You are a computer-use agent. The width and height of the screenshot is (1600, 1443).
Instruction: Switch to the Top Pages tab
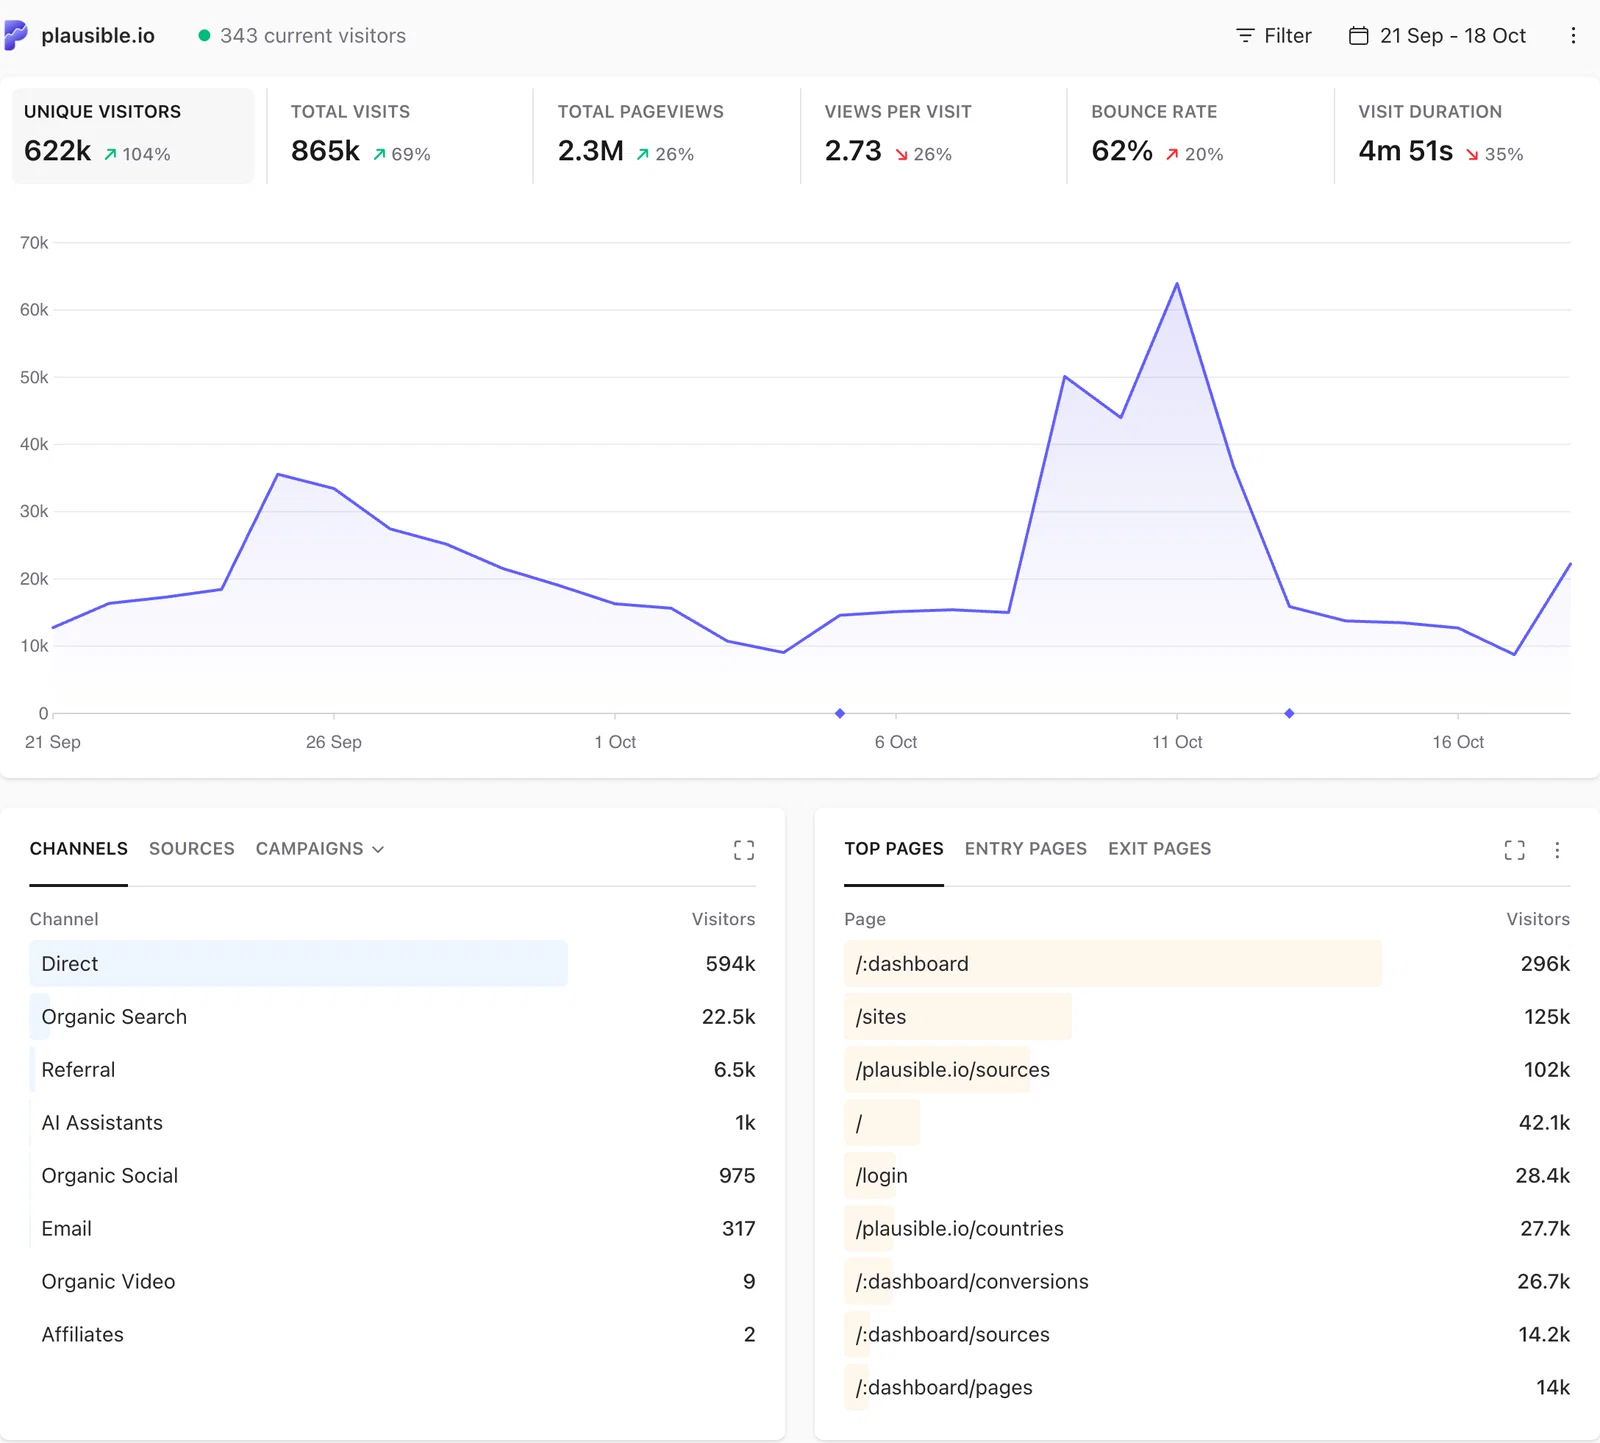coord(894,849)
